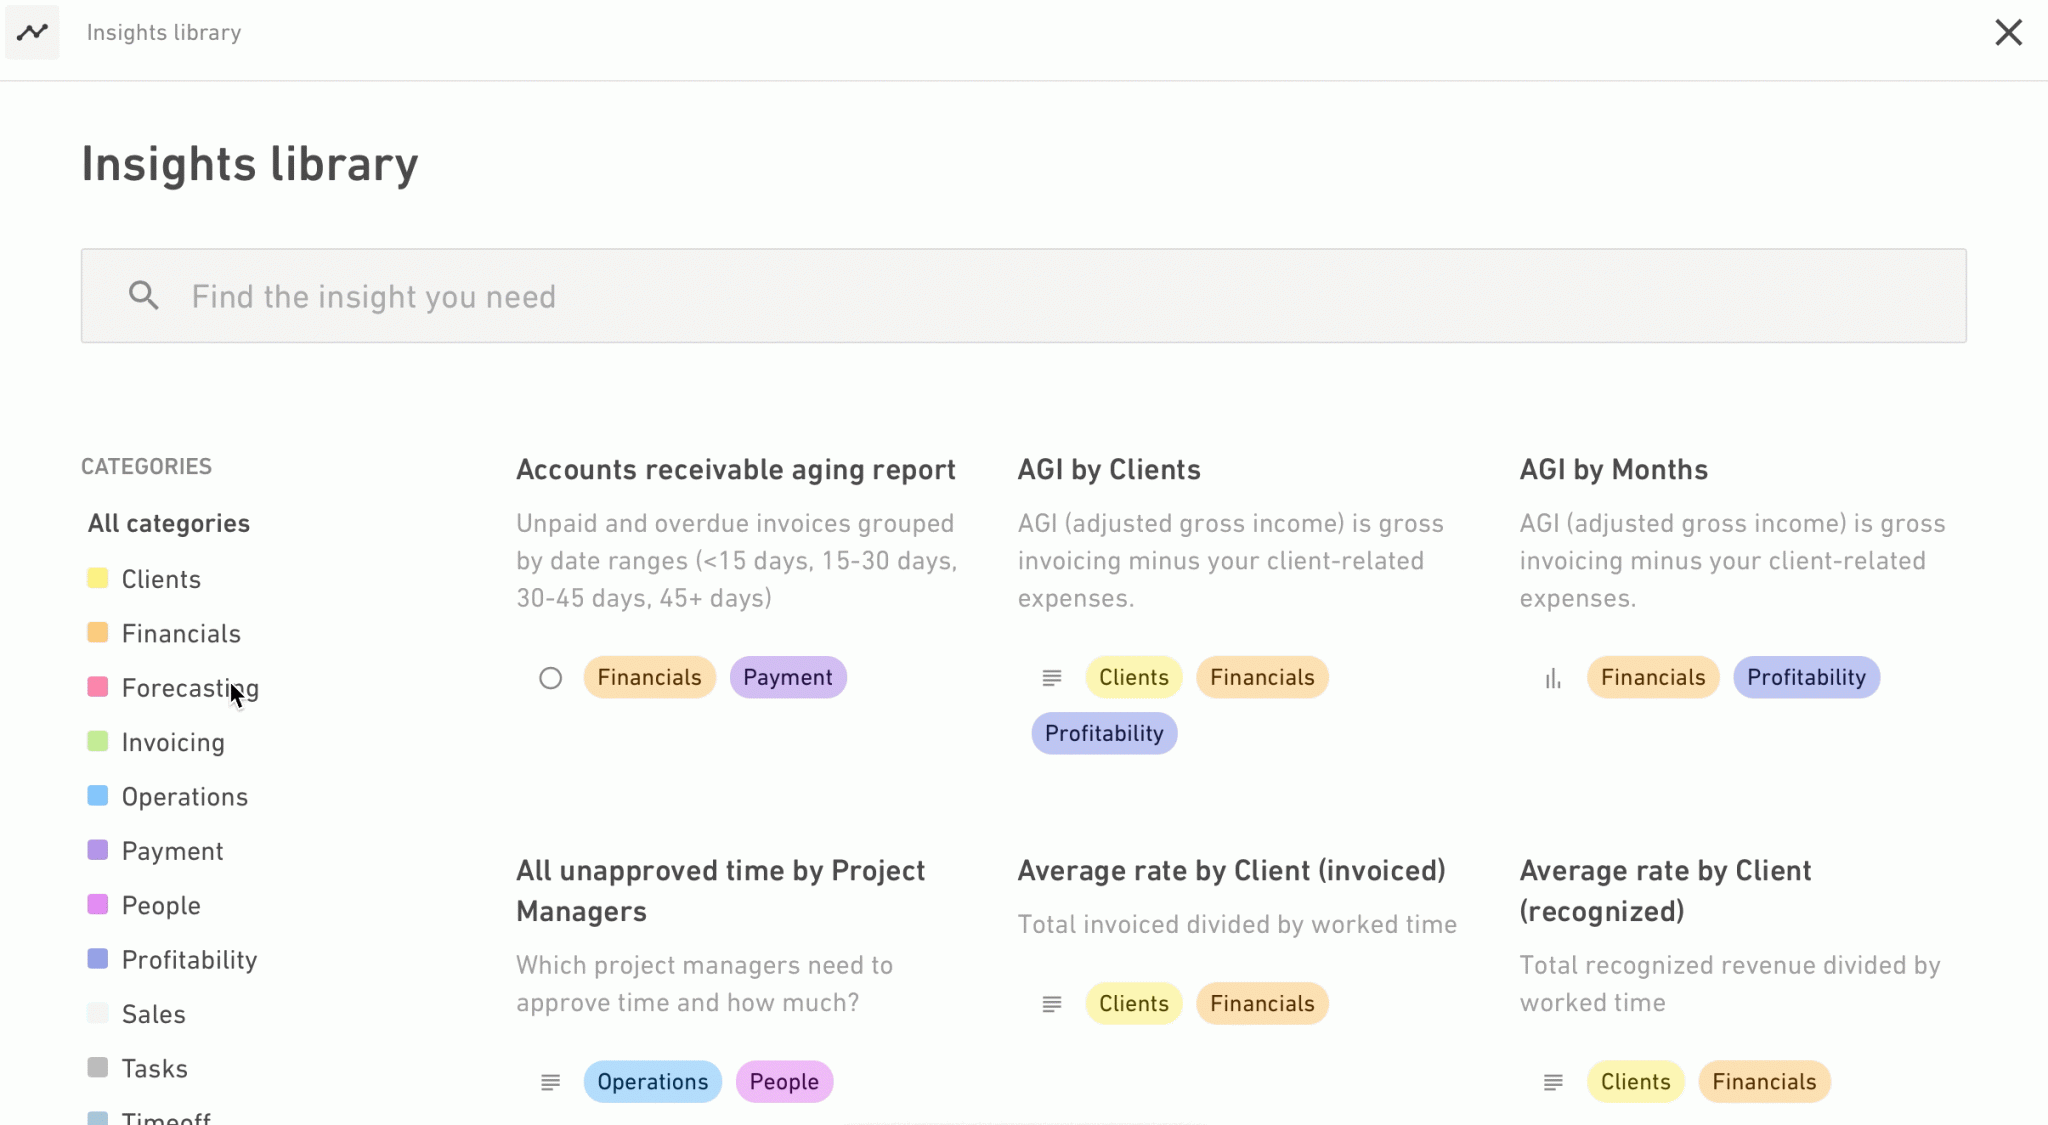The image size is (2048, 1125).
Task: Click Clients tag on AGI by Clients
Action: pos(1134,677)
